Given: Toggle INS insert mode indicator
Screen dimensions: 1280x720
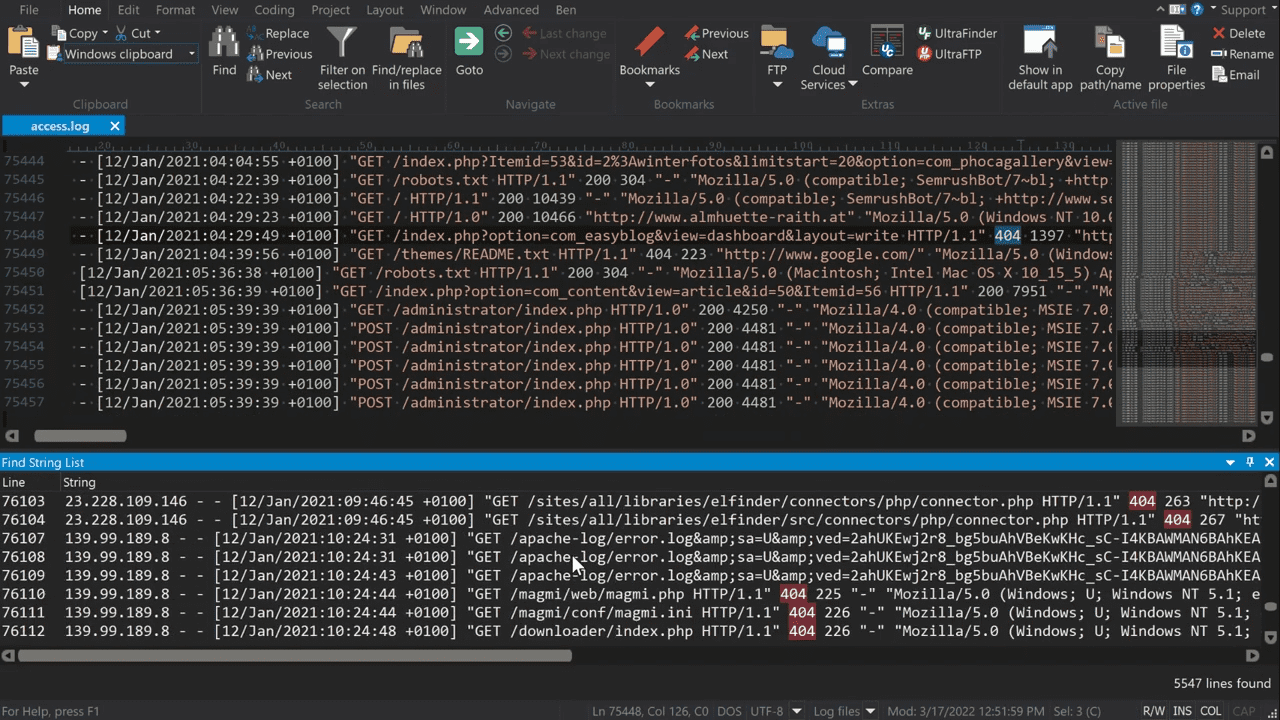Looking at the screenshot, I should coord(1182,711).
